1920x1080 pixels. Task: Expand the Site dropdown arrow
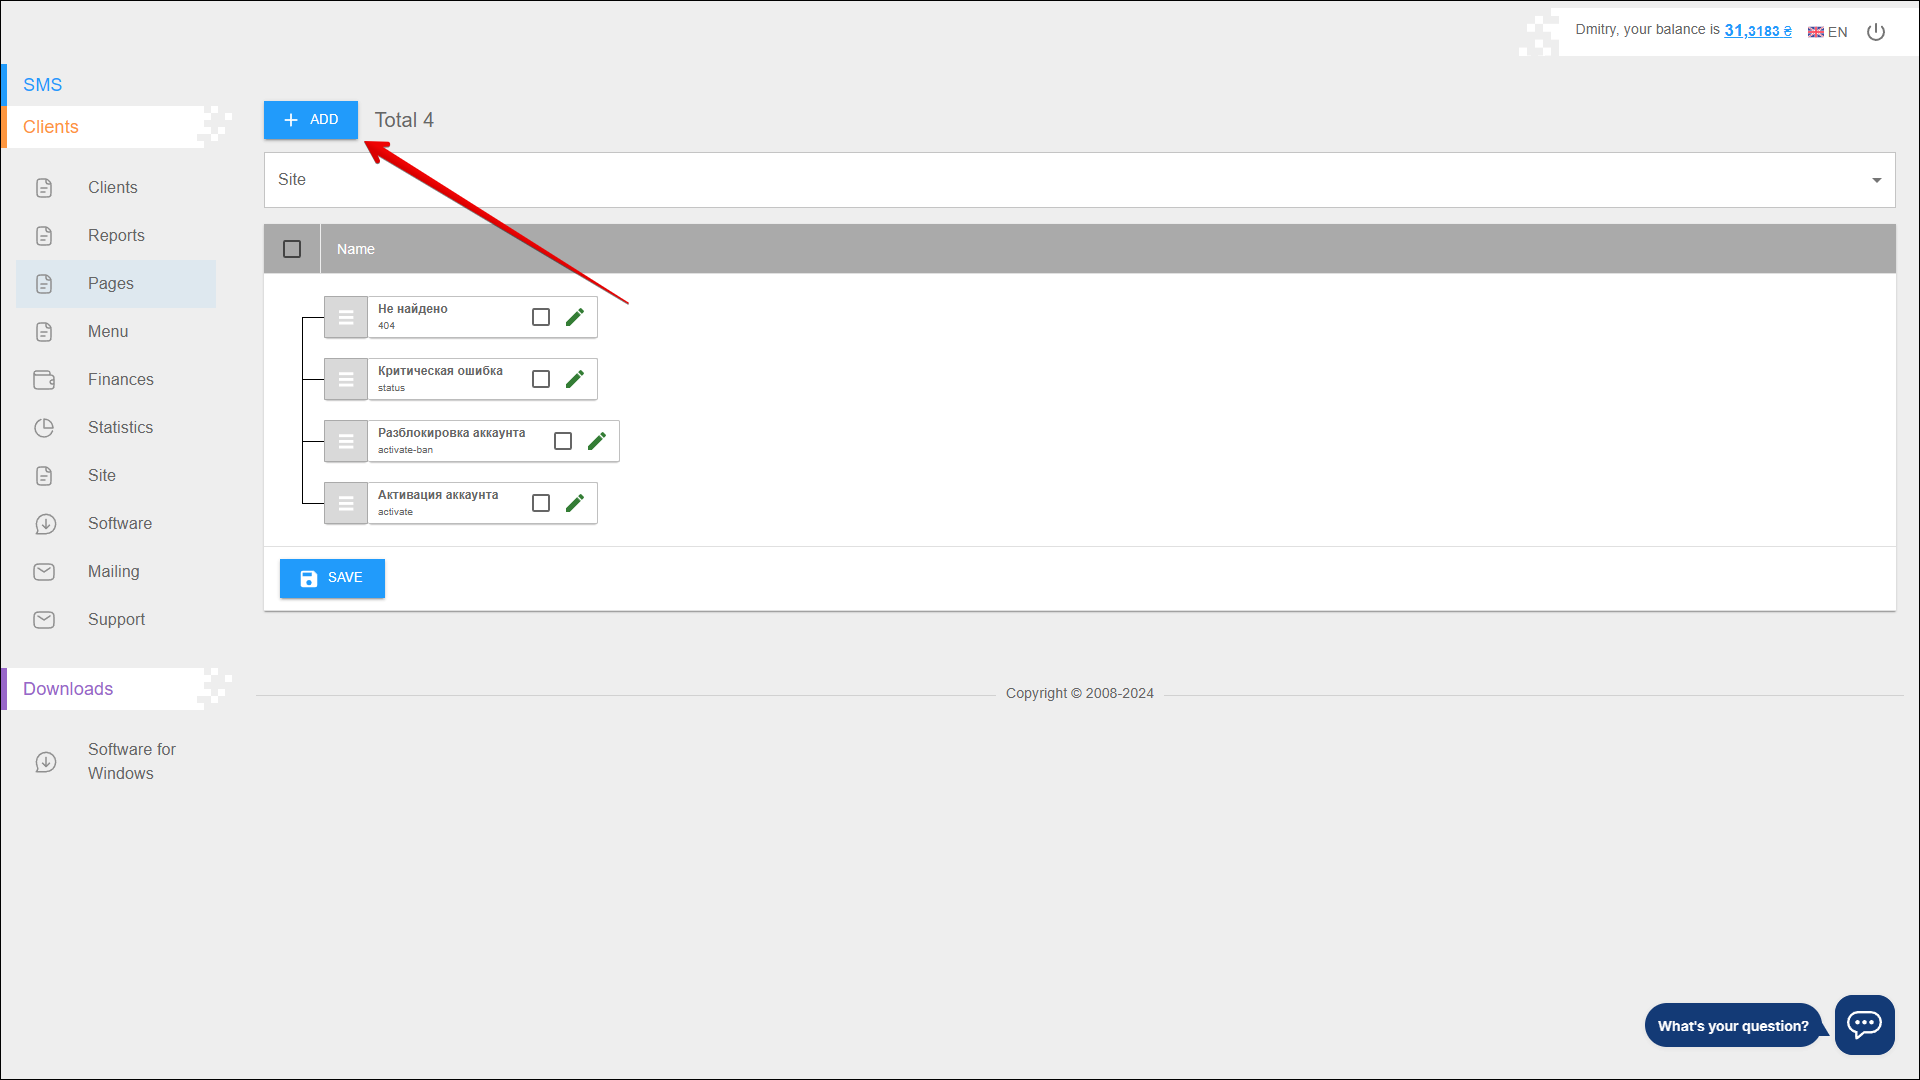[x=1876, y=180]
